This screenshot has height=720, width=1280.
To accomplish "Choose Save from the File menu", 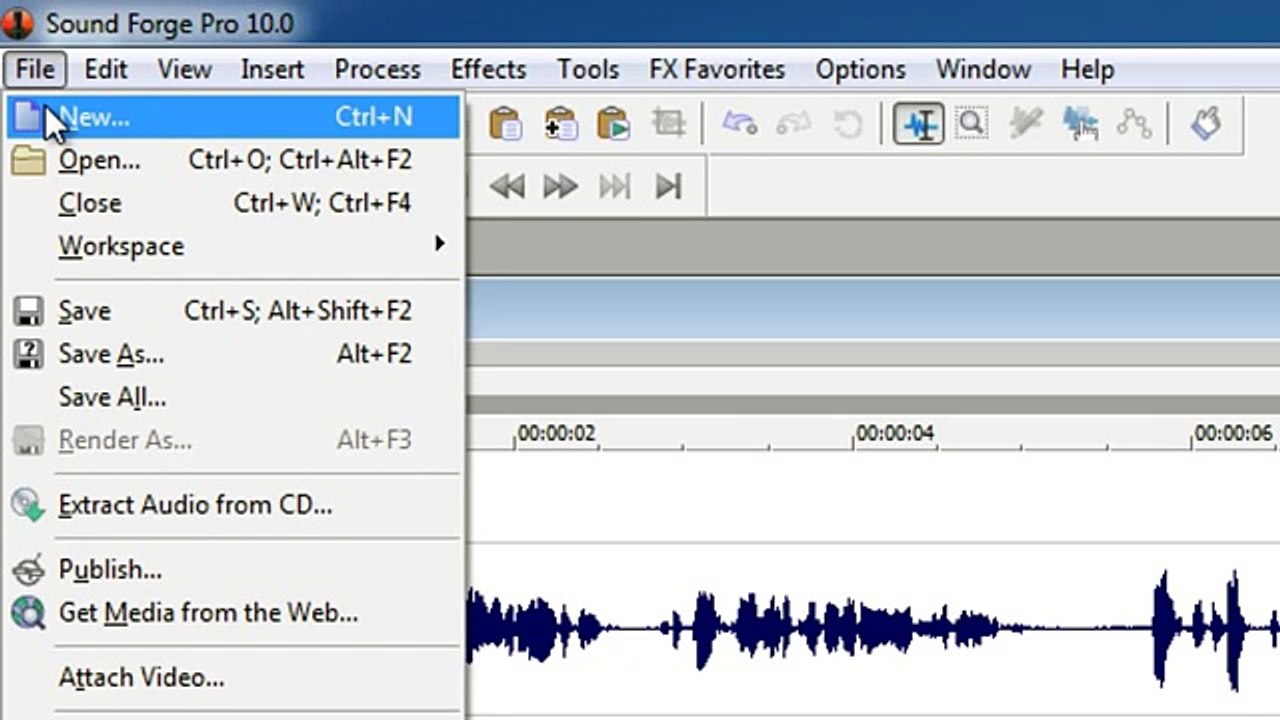I will coord(232,311).
